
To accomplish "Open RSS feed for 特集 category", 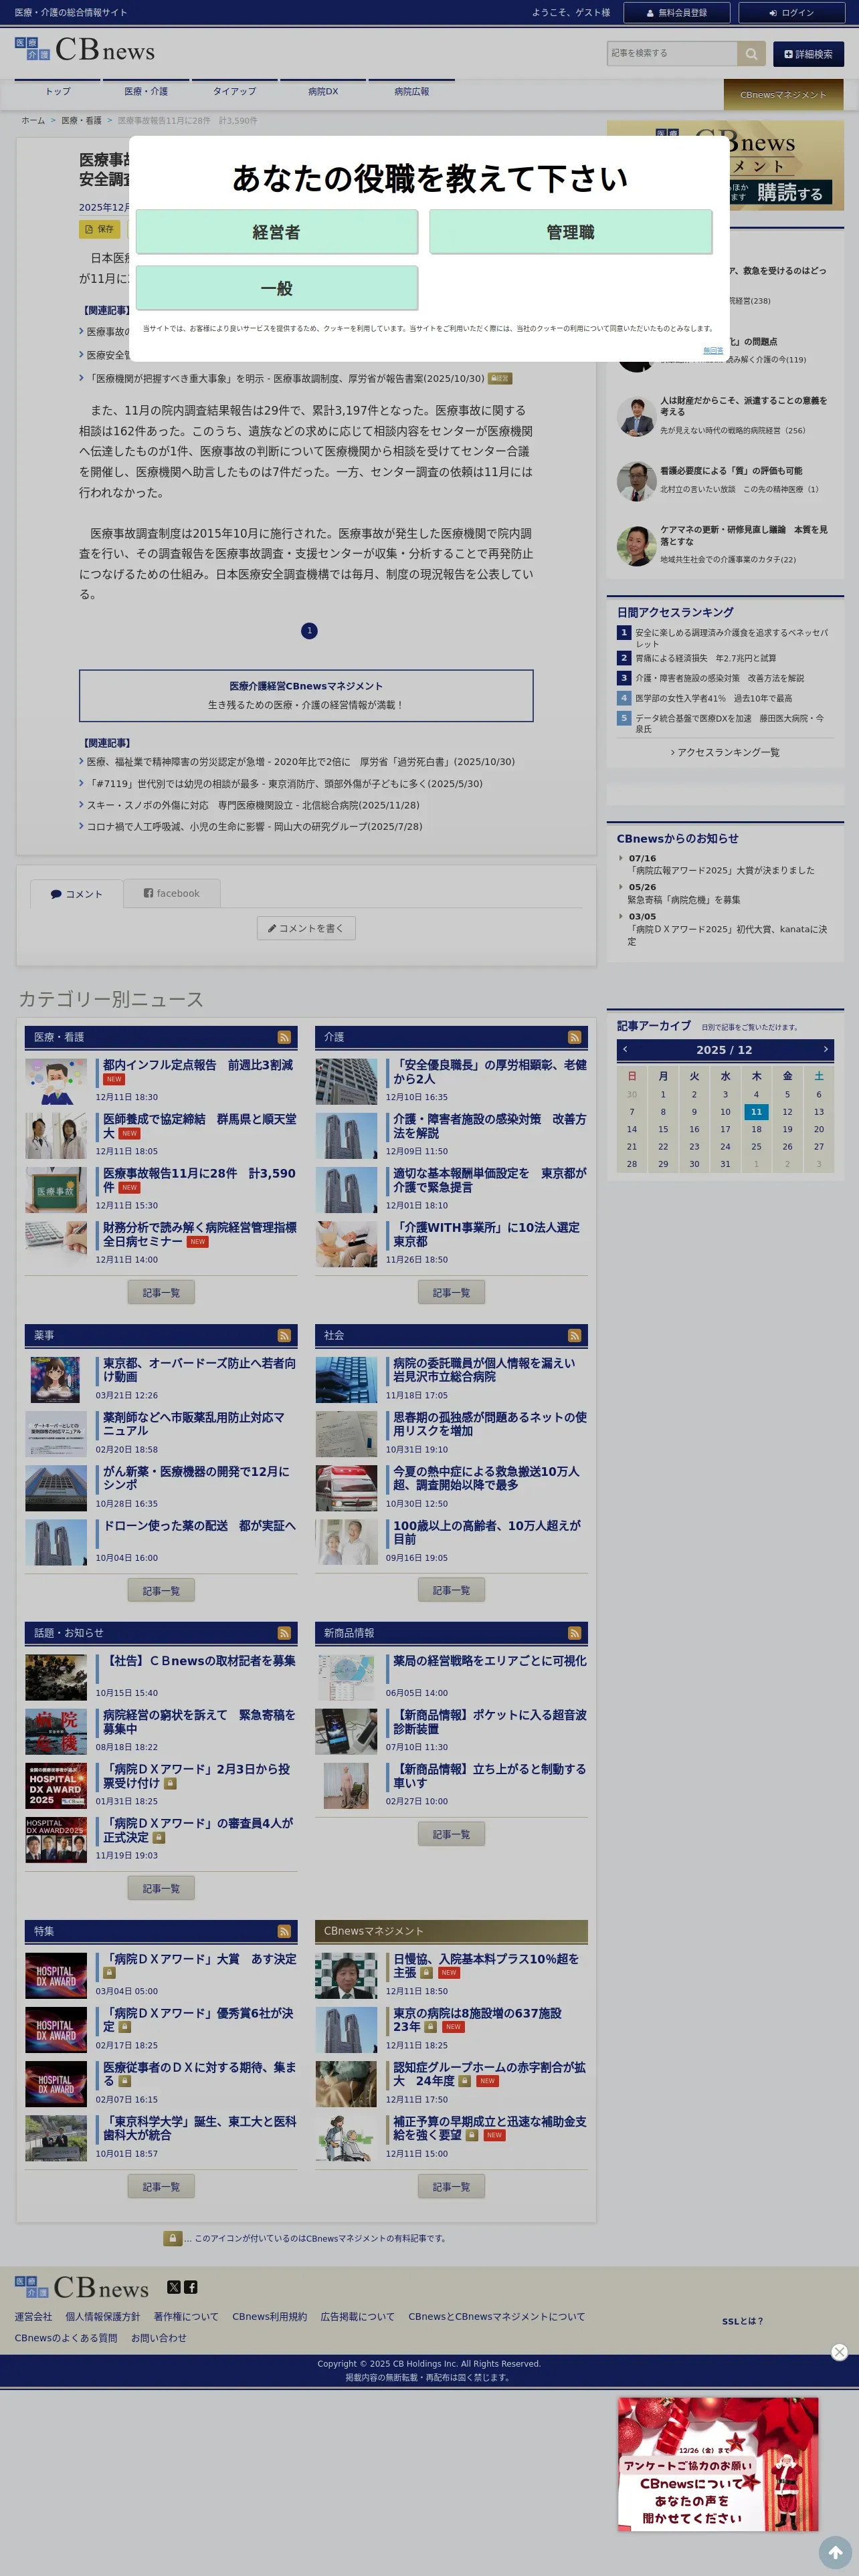I will (284, 1931).
